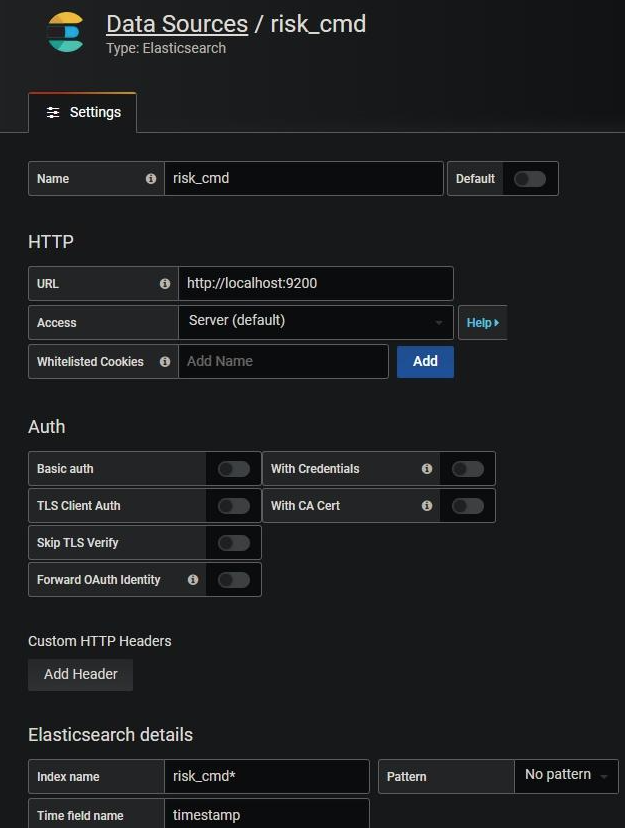Click the Whitelisted Cookies info icon

(165, 362)
